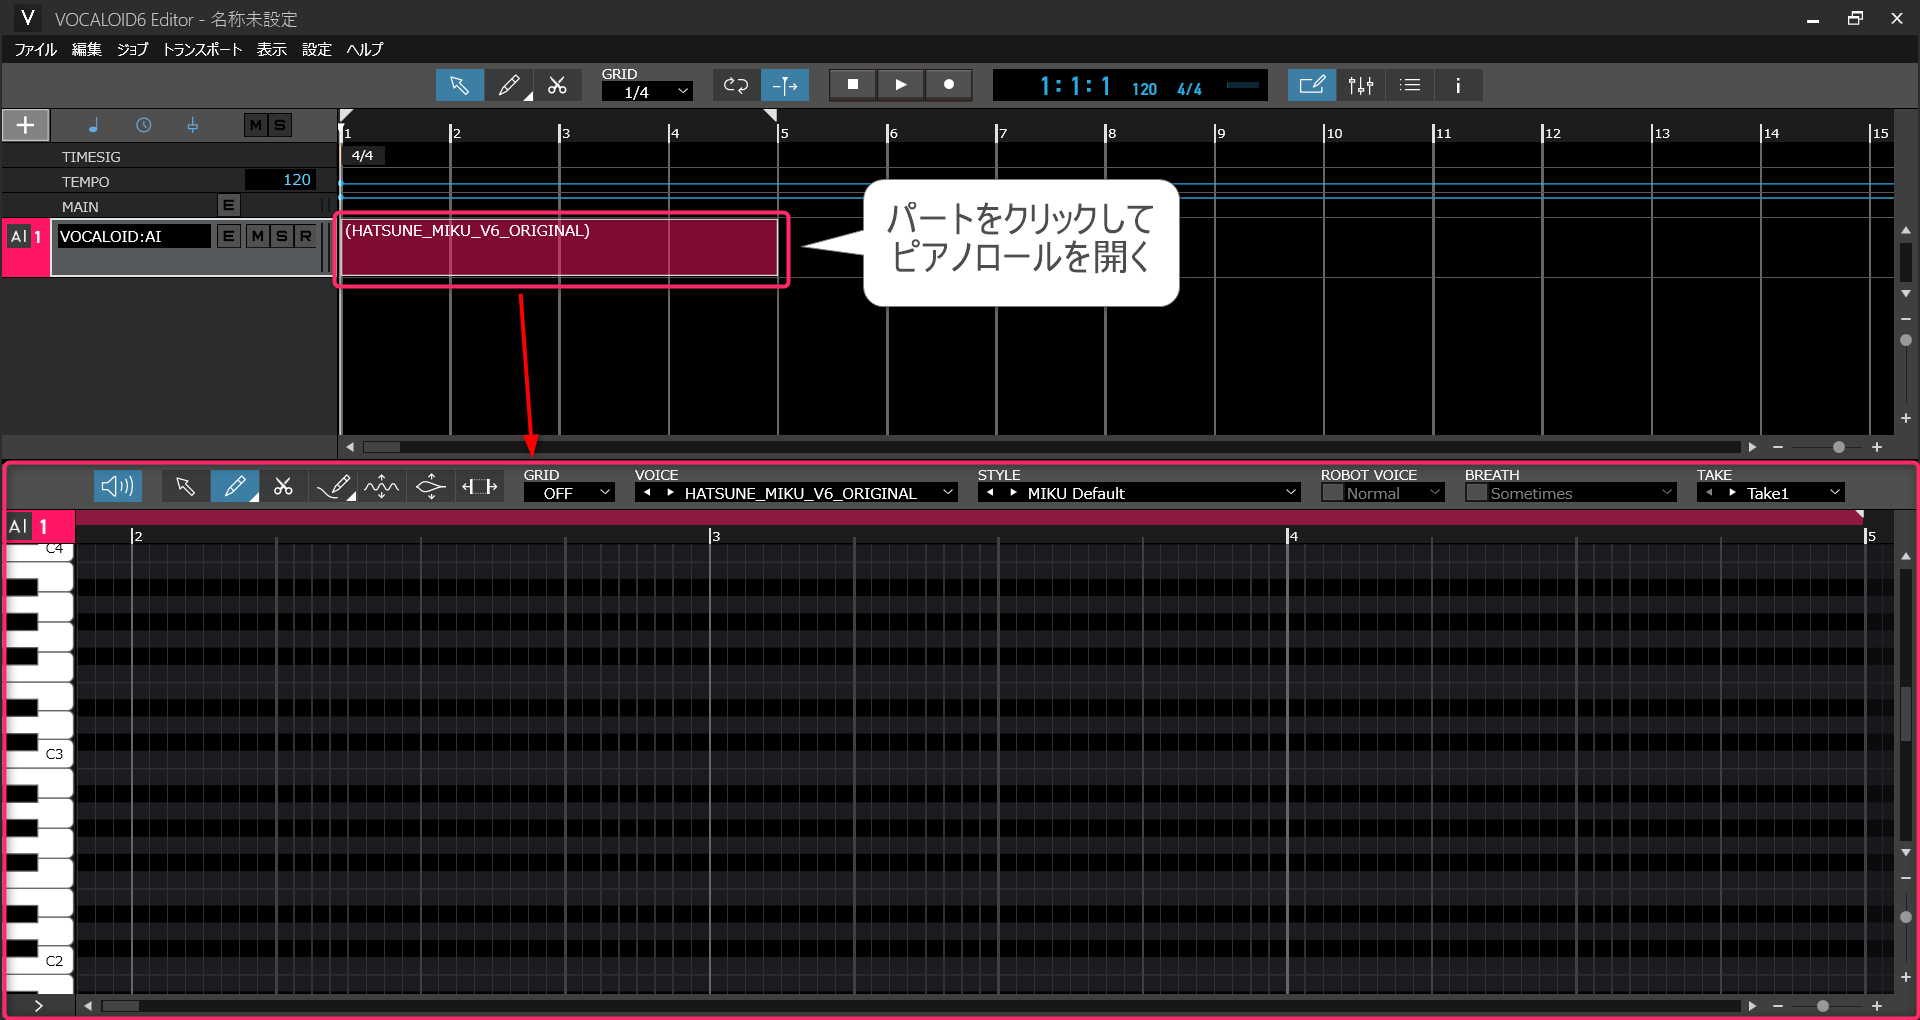
Task: Add a new track with plus button
Action: [x=25, y=125]
